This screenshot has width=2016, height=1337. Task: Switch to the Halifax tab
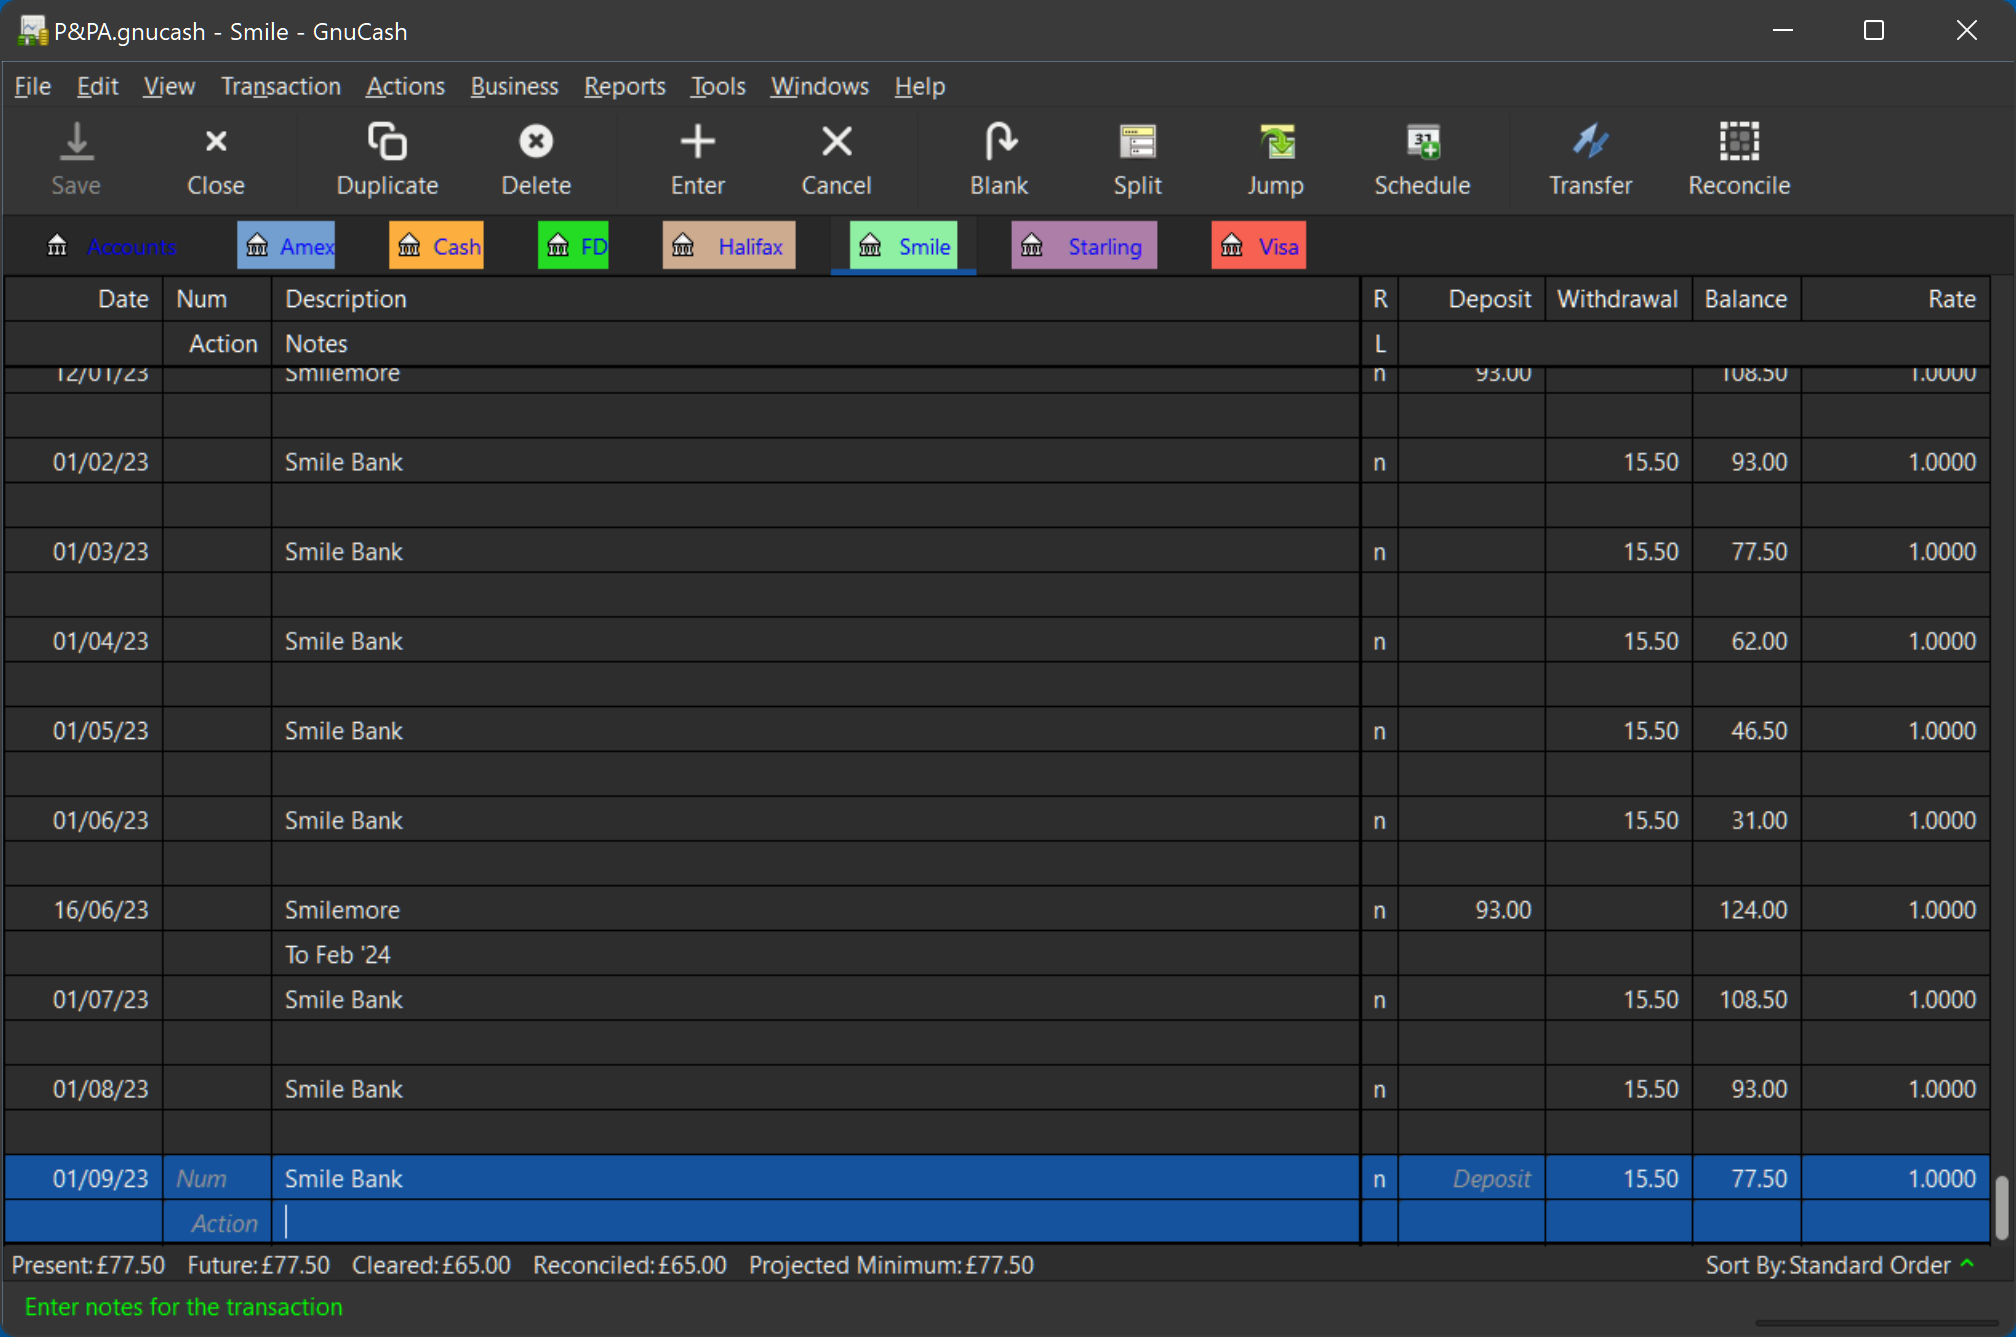click(x=729, y=246)
